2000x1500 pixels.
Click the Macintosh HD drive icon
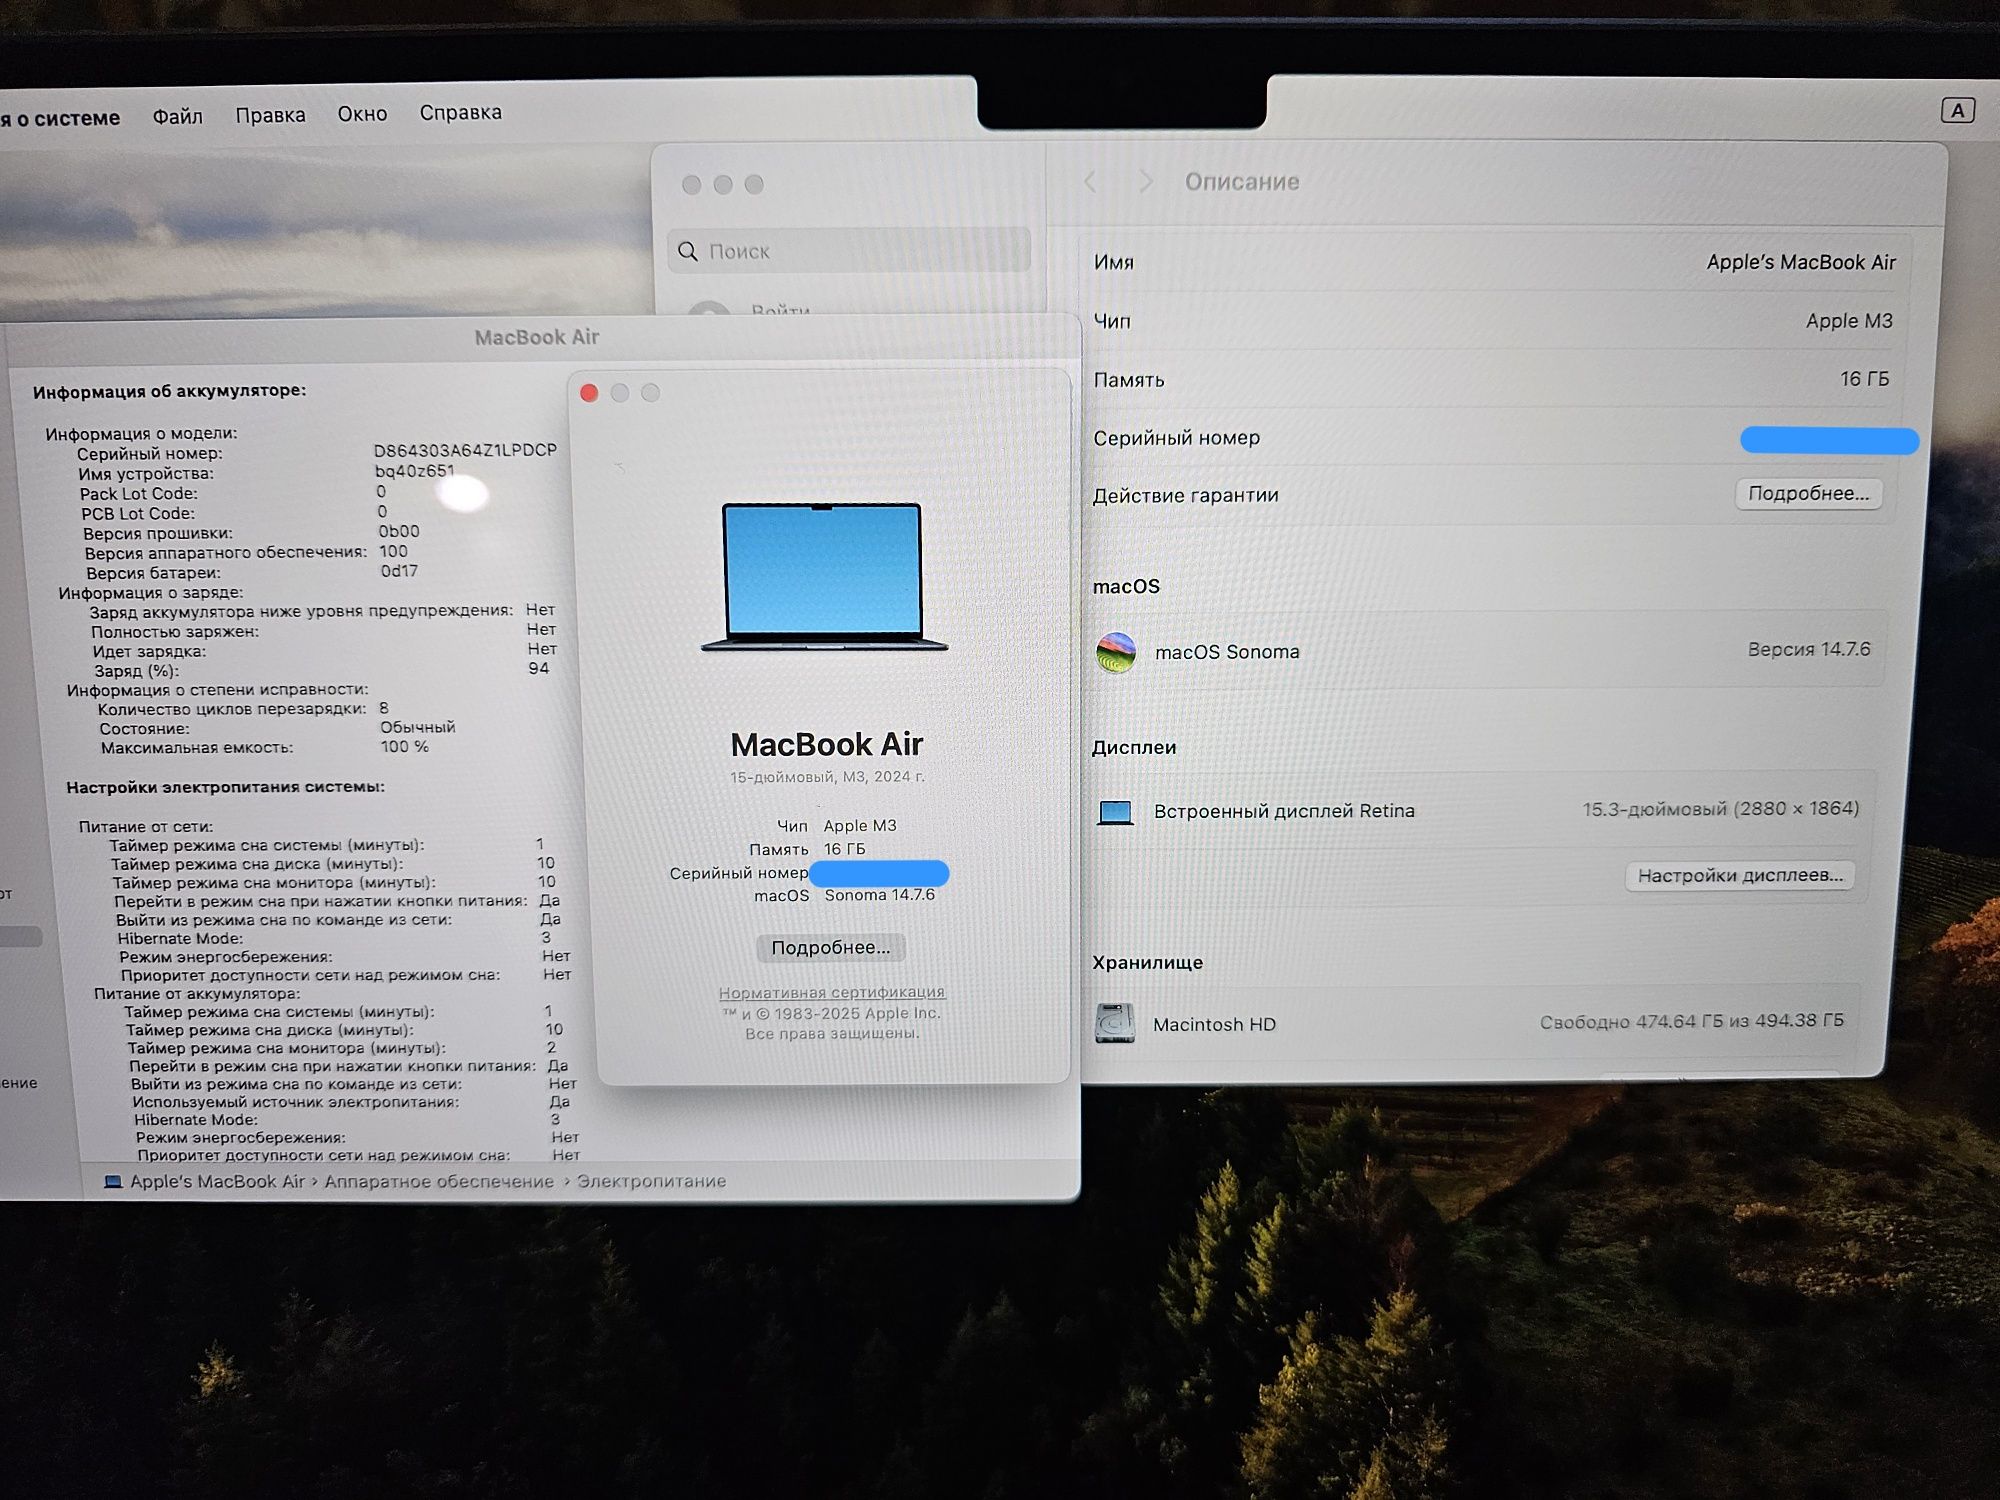1115,1023
